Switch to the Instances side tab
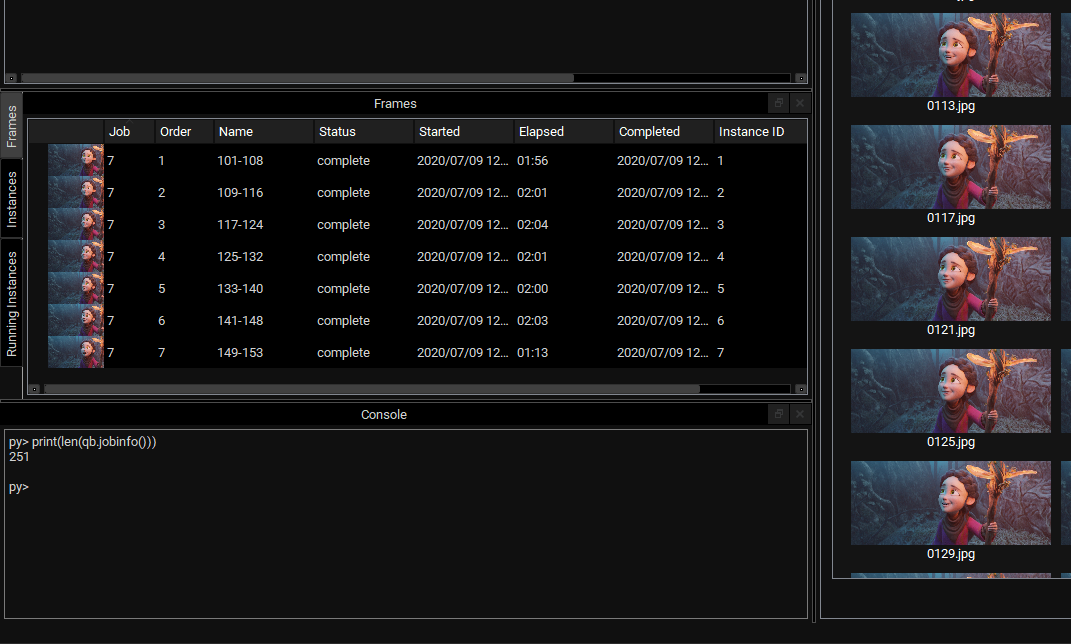Screen dimensions: 1071x644 coord(12,199)
